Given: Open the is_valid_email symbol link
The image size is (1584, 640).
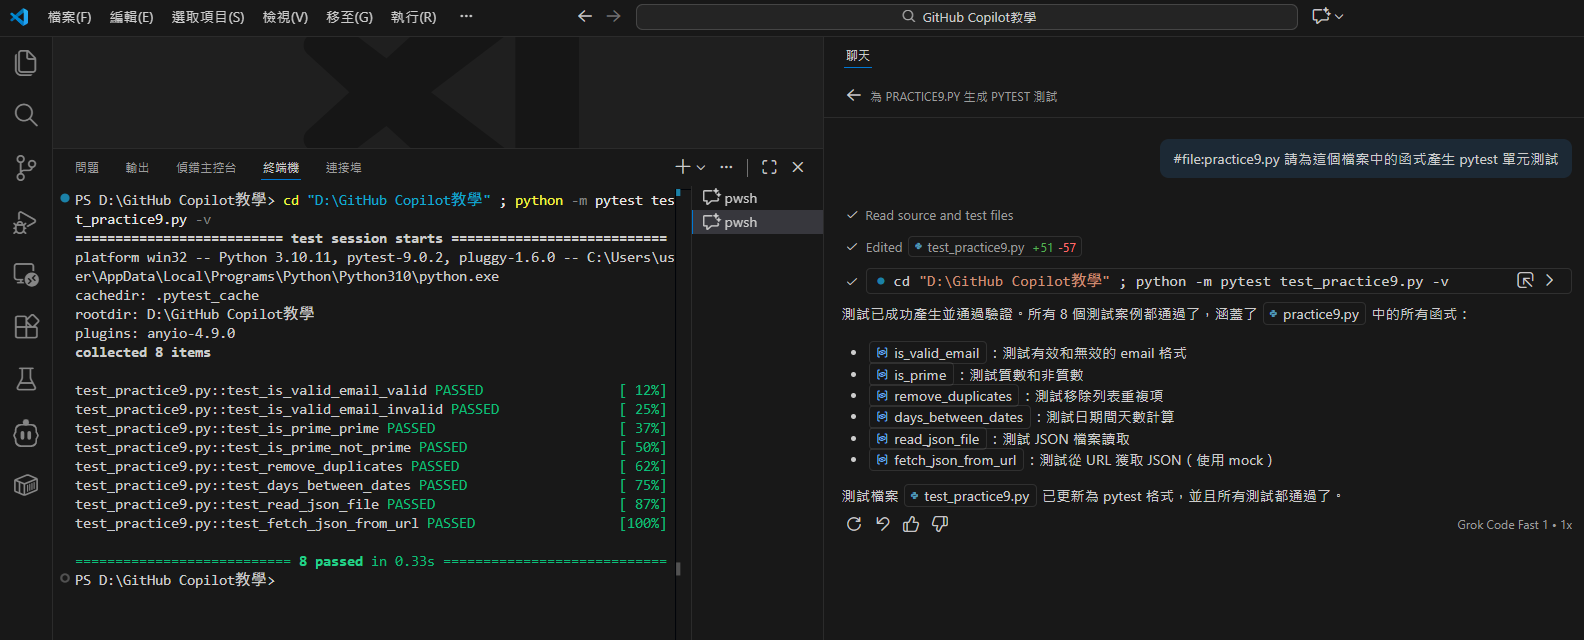Looking at the screenshot, I should pyautogui.click(x=935, y=353).
